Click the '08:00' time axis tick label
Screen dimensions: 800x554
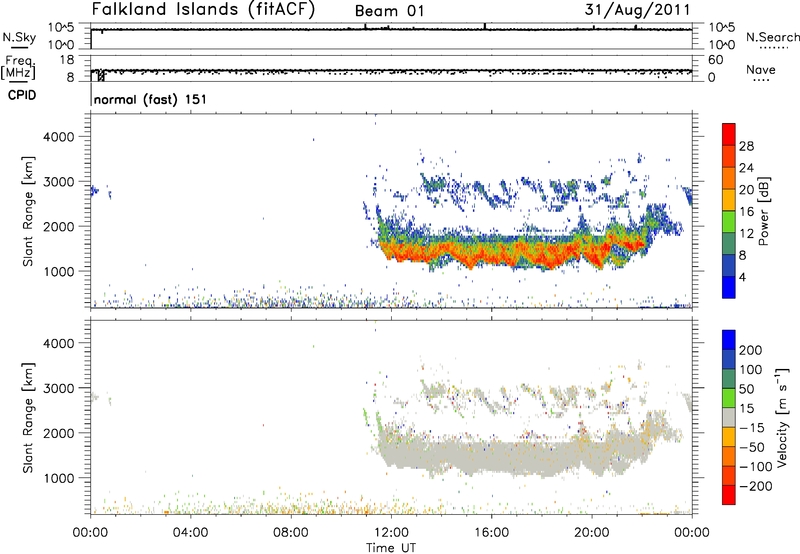pyautogui.click(x=291, y=533)
